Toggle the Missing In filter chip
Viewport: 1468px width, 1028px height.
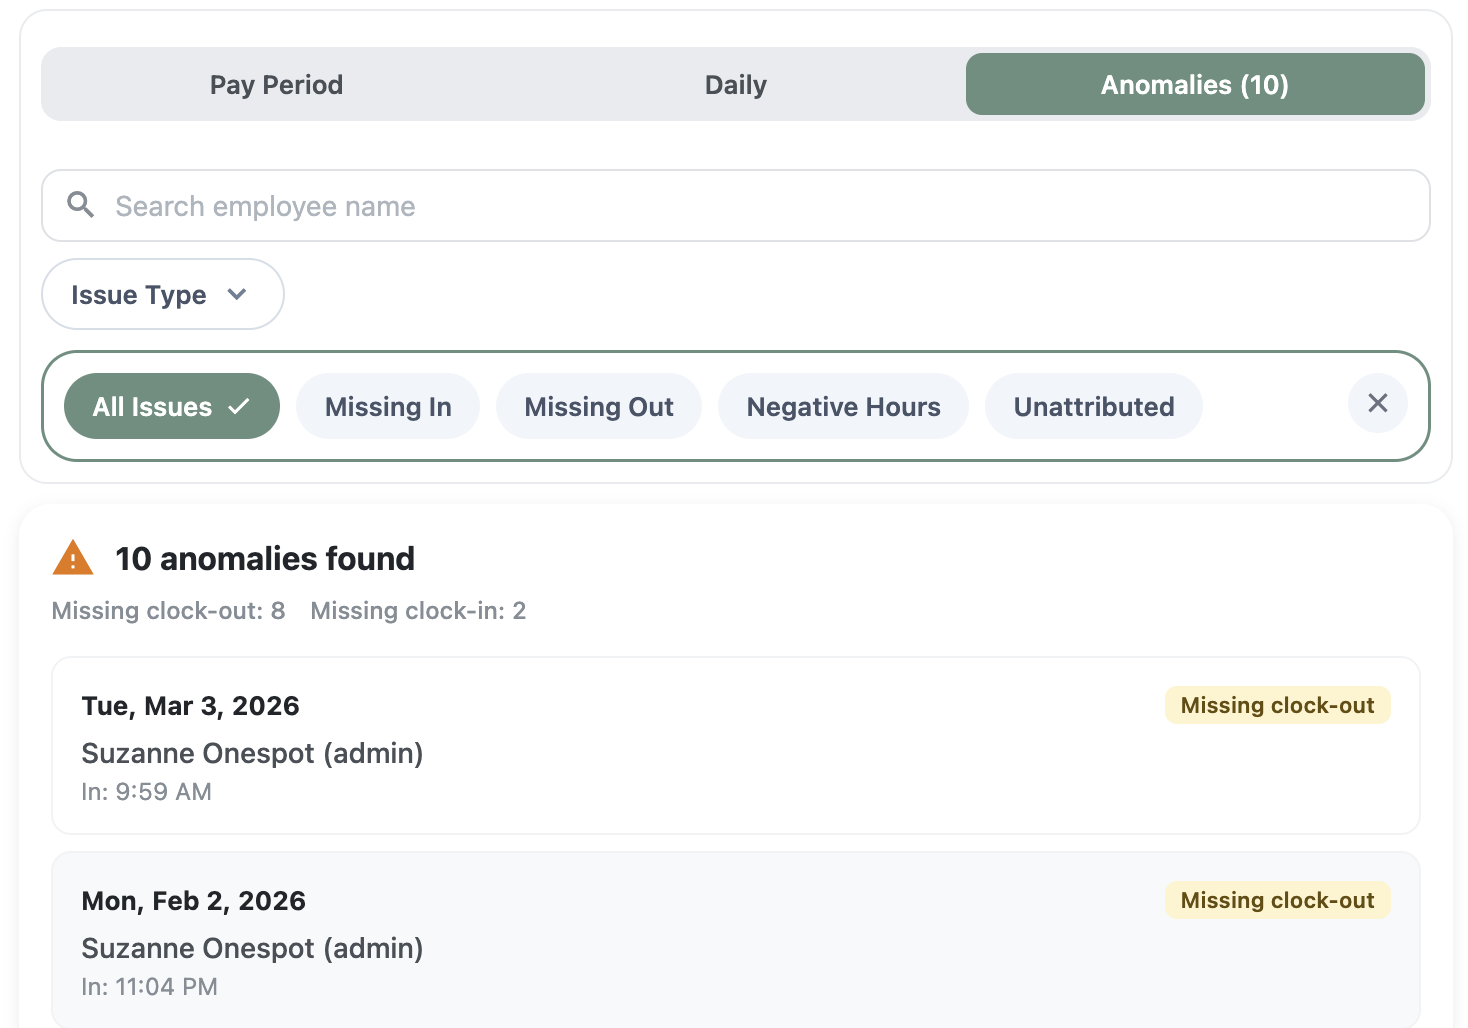click(x=388, y=406)
